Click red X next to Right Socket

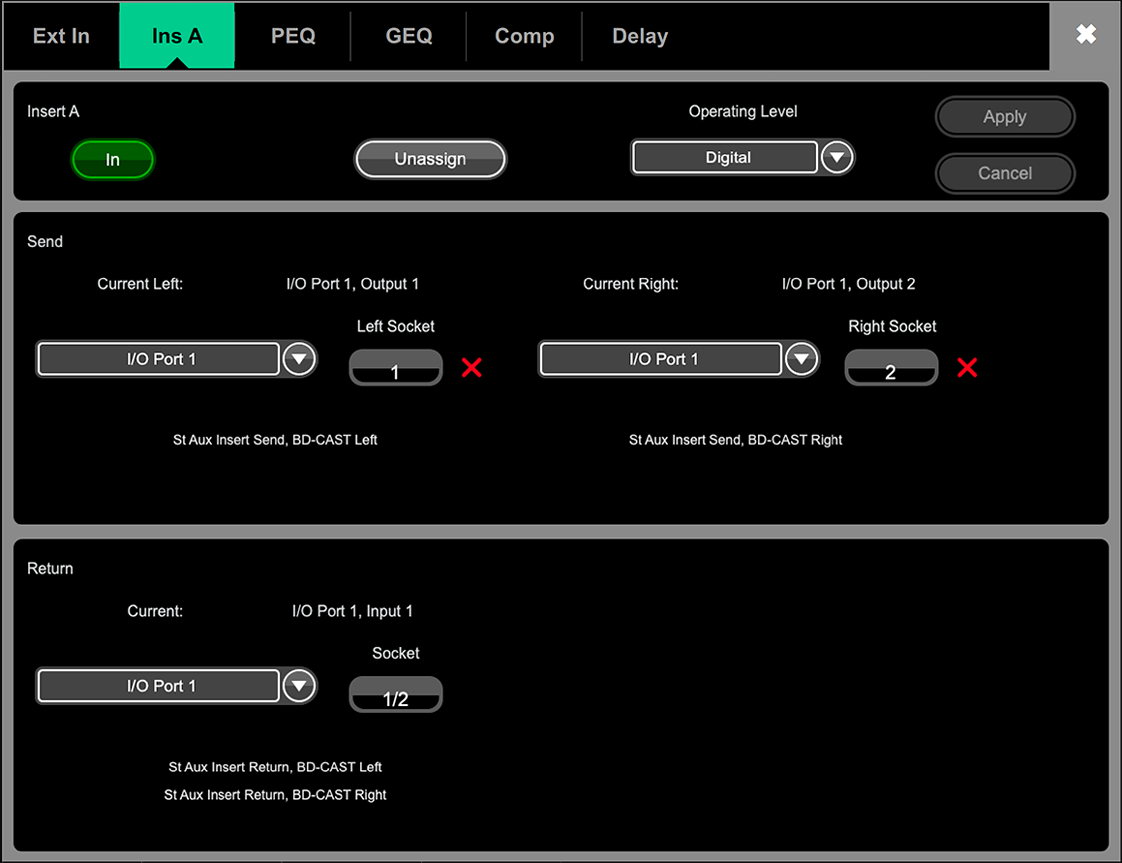click(x=967, y=368)
